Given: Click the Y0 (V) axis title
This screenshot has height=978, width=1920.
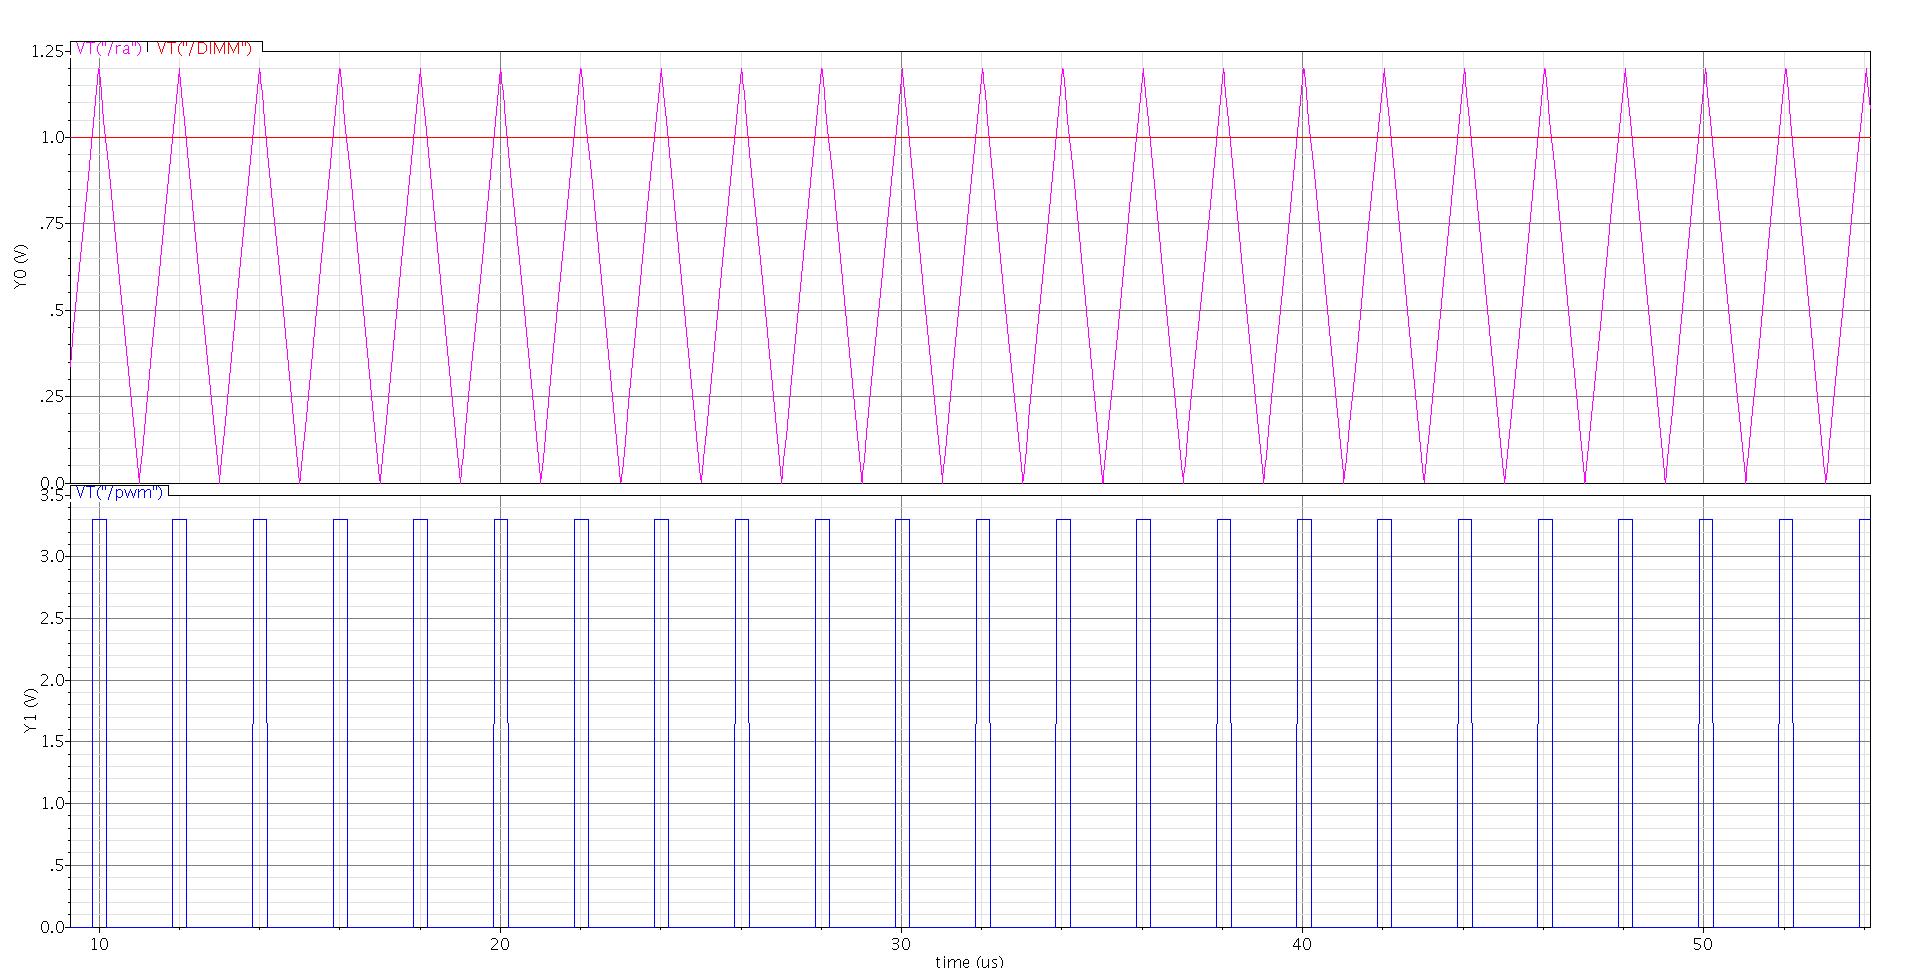Looking at the screenshot, I should (21, 268).
